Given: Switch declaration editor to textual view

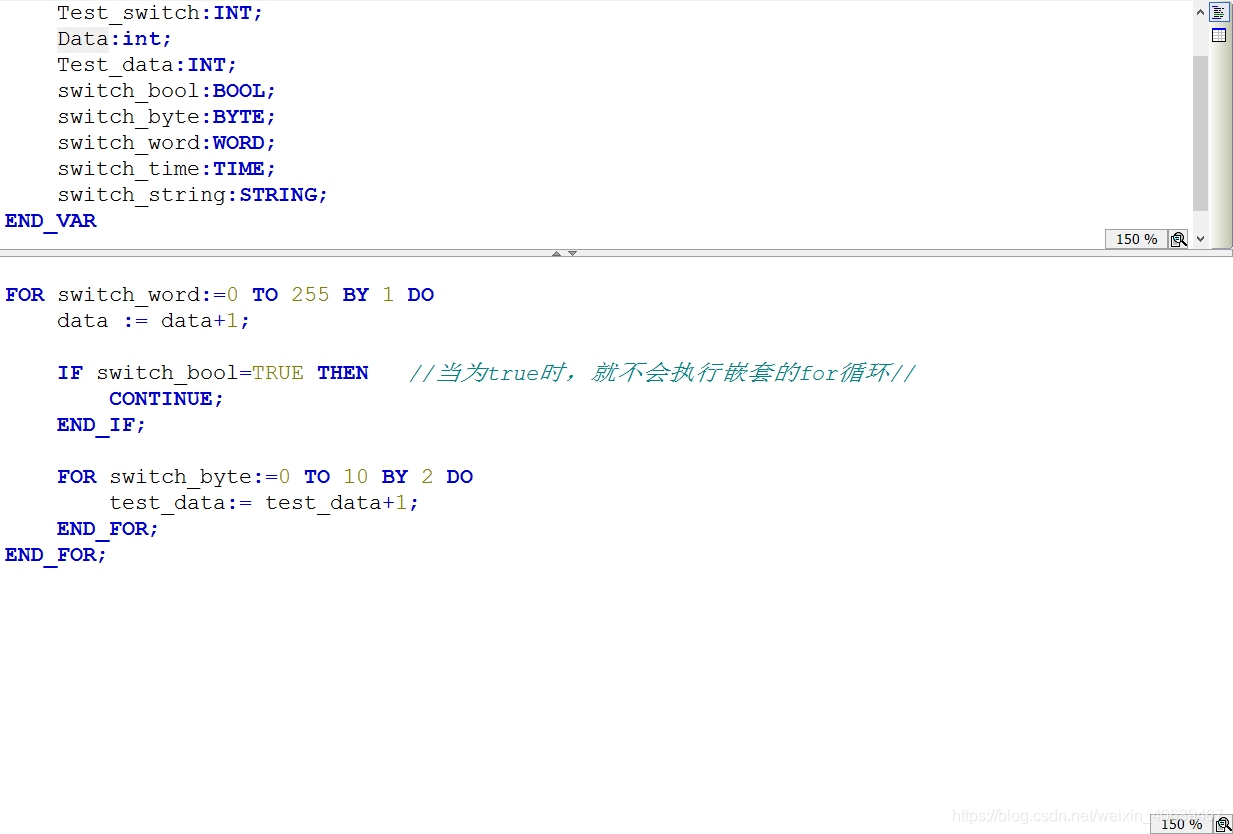Looking at the screenshot, I should click(x=1219, y=12).
